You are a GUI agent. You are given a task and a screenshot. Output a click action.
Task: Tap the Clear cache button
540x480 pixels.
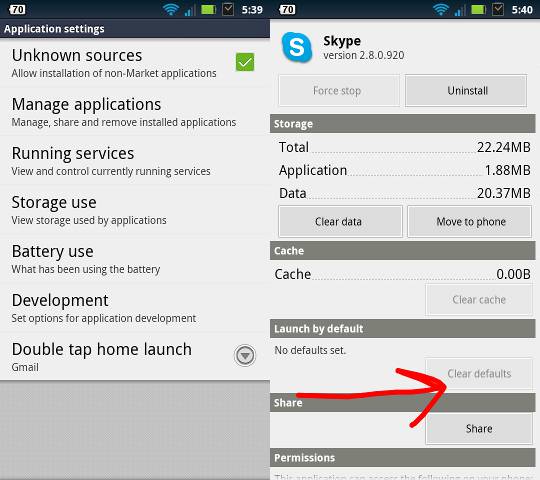coord(479,300)
